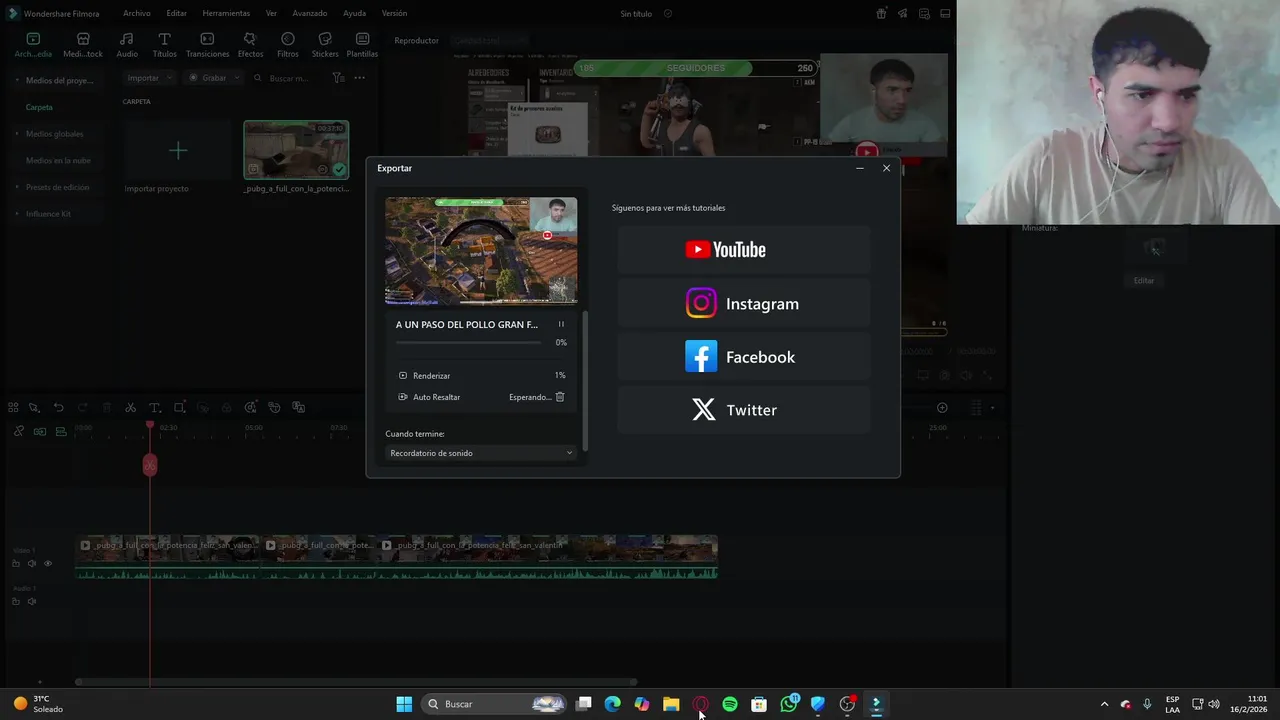Click the red playhead scissors marker
Image resolution: width=1280 pixels, height=720 pixels.
pyautogui.click(x=150, y=465)
